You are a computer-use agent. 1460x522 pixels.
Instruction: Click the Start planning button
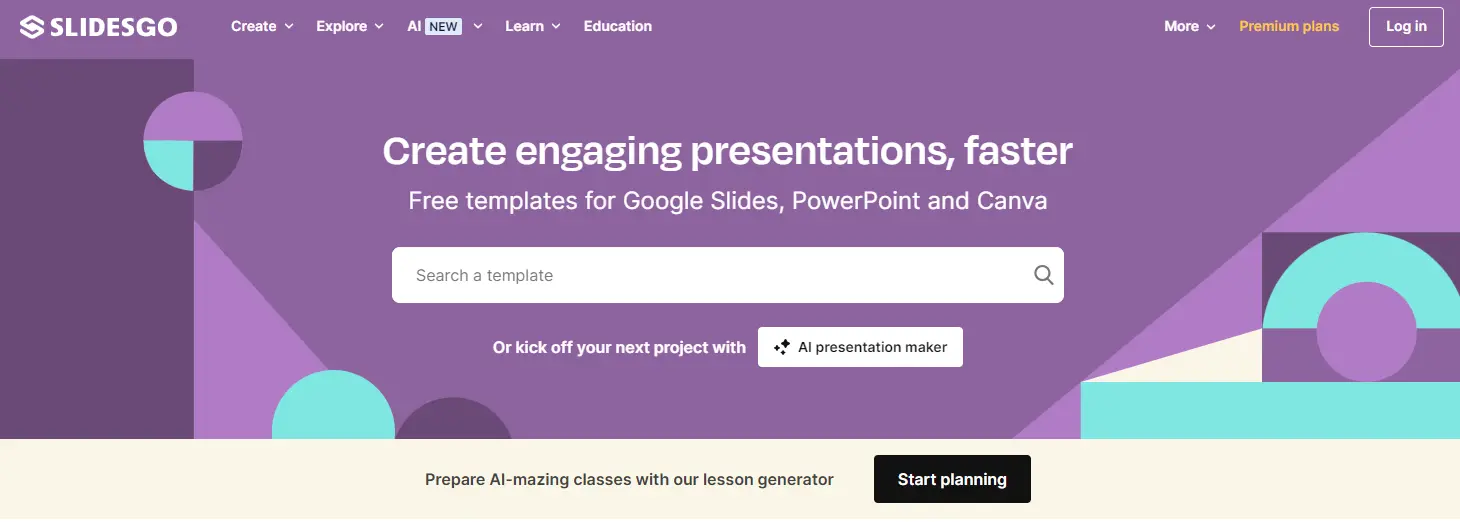pos(952,479)
